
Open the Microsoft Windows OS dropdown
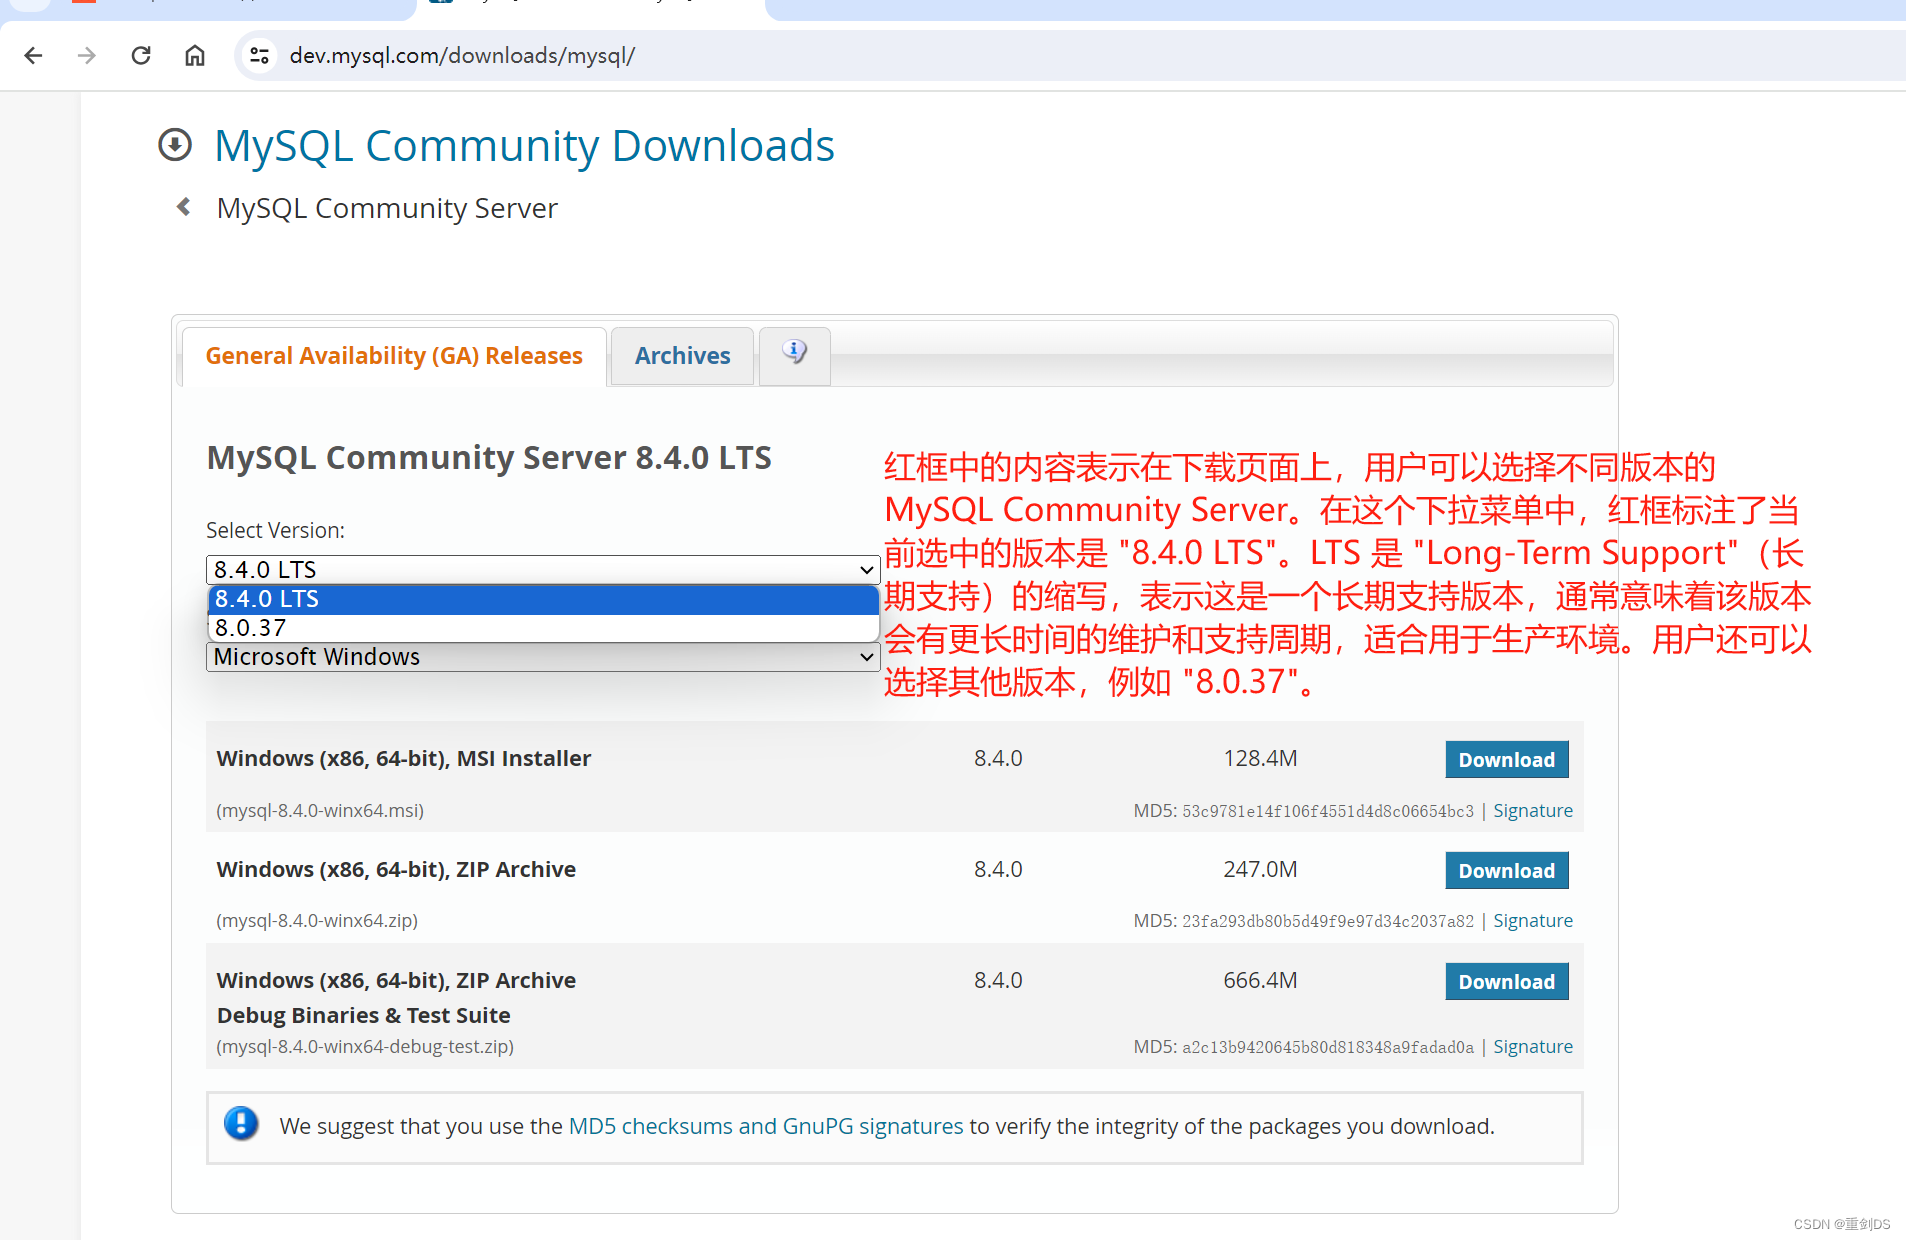pos(543,657)
